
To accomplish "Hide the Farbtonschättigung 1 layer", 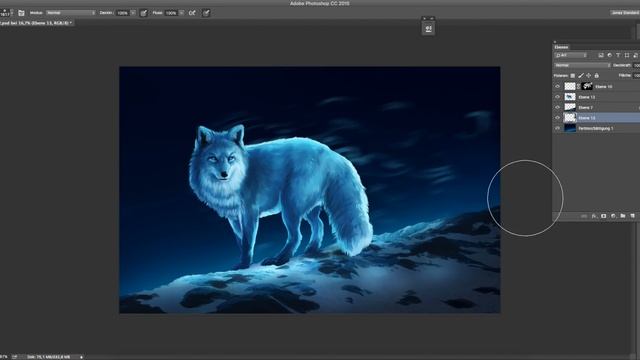I will click(558, 128).
